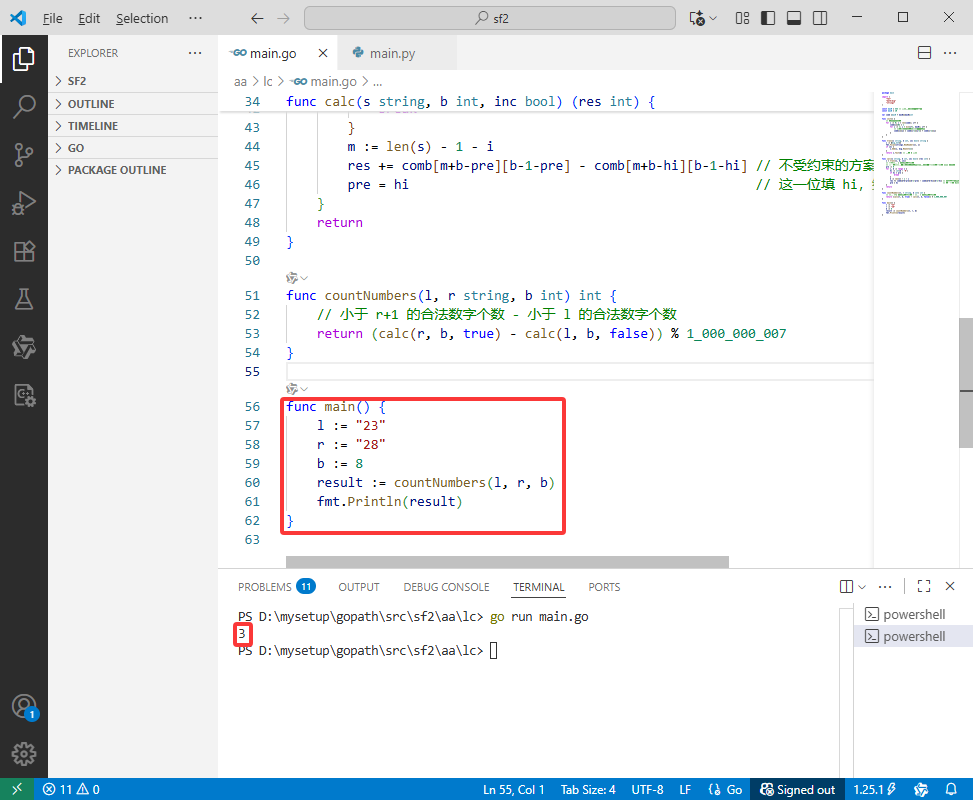Expand the PACKAGE OUTLINE section
The height and width of the screenshot is (800, 973).
point(133,170)
